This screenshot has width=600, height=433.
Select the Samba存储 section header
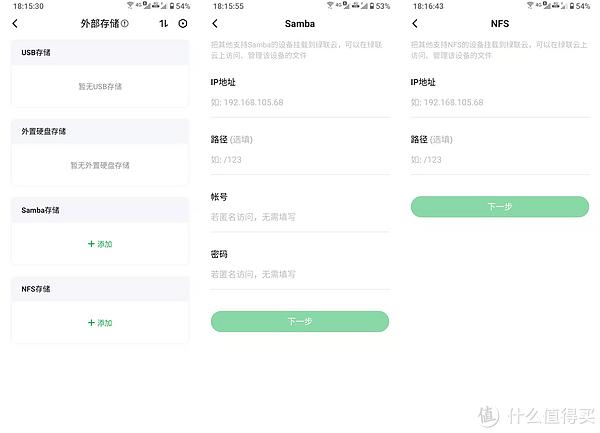coord(100,210)
